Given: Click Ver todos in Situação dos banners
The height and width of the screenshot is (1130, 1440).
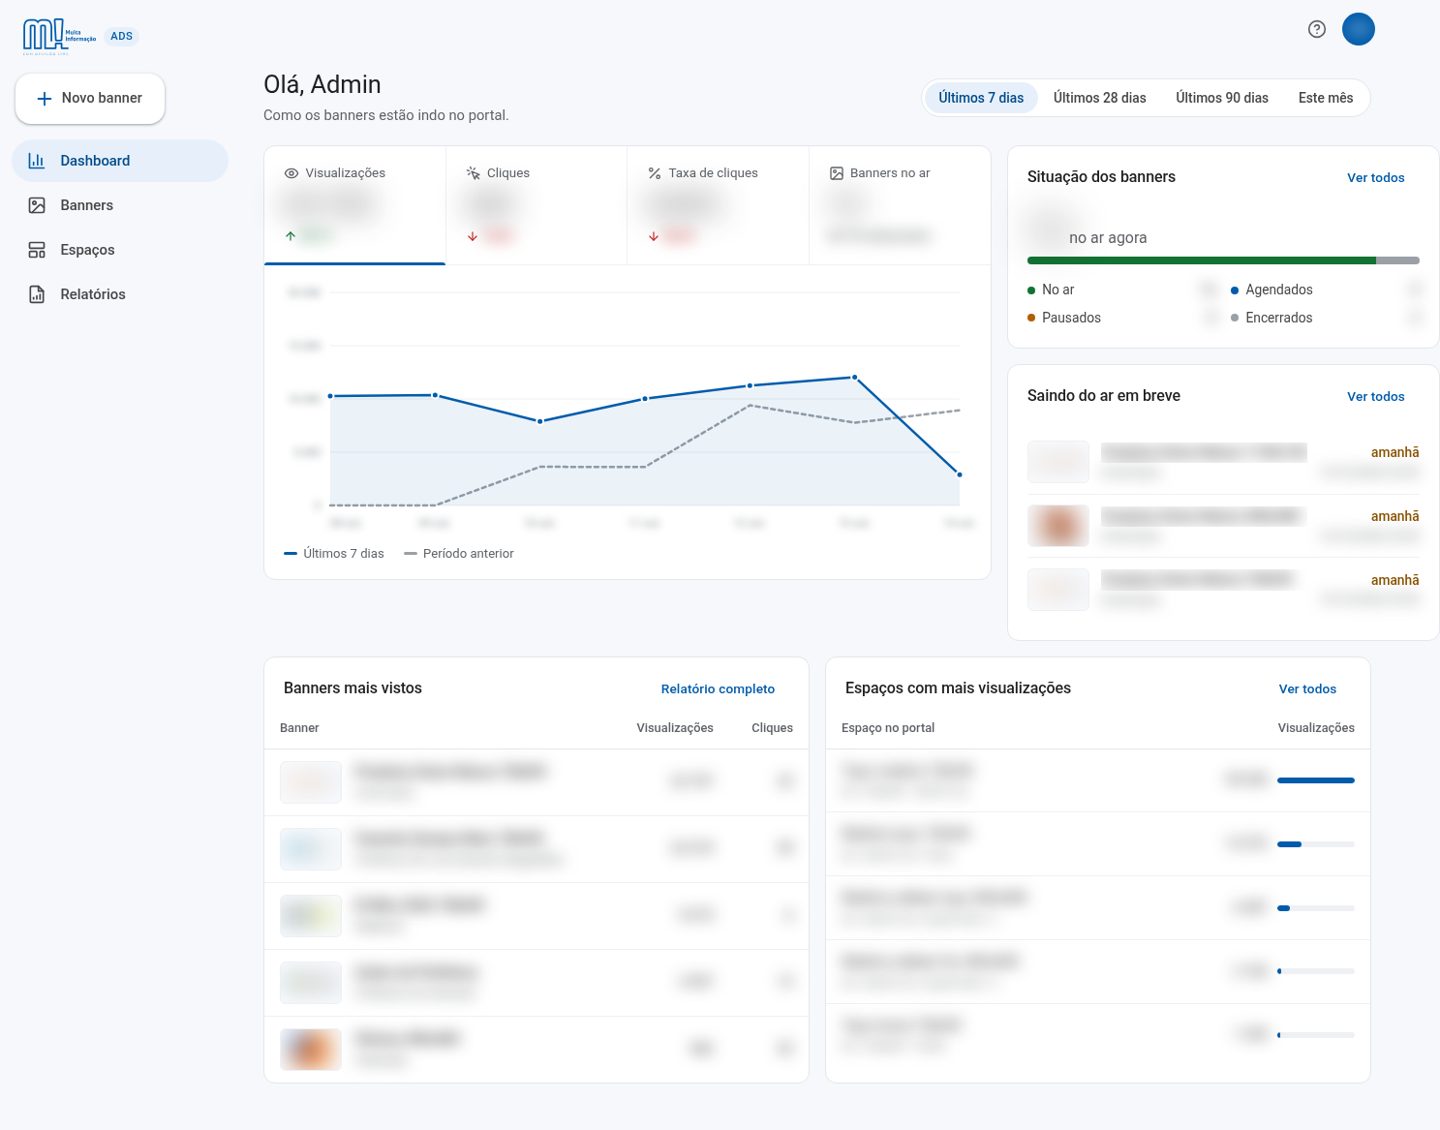Looking at the screenshot, I should (1376, 178).
